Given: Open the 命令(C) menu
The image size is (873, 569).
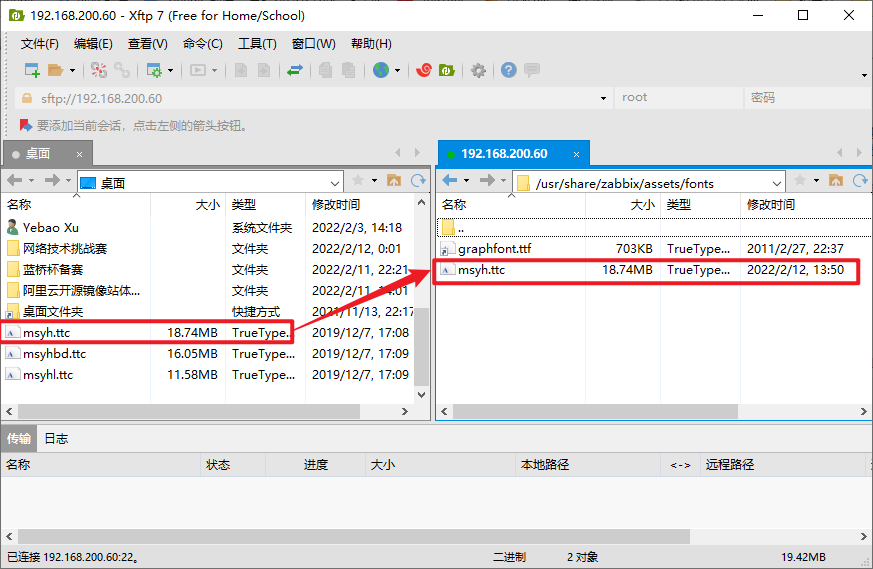Looking at the screenshot, I should (x=203, y=43).
